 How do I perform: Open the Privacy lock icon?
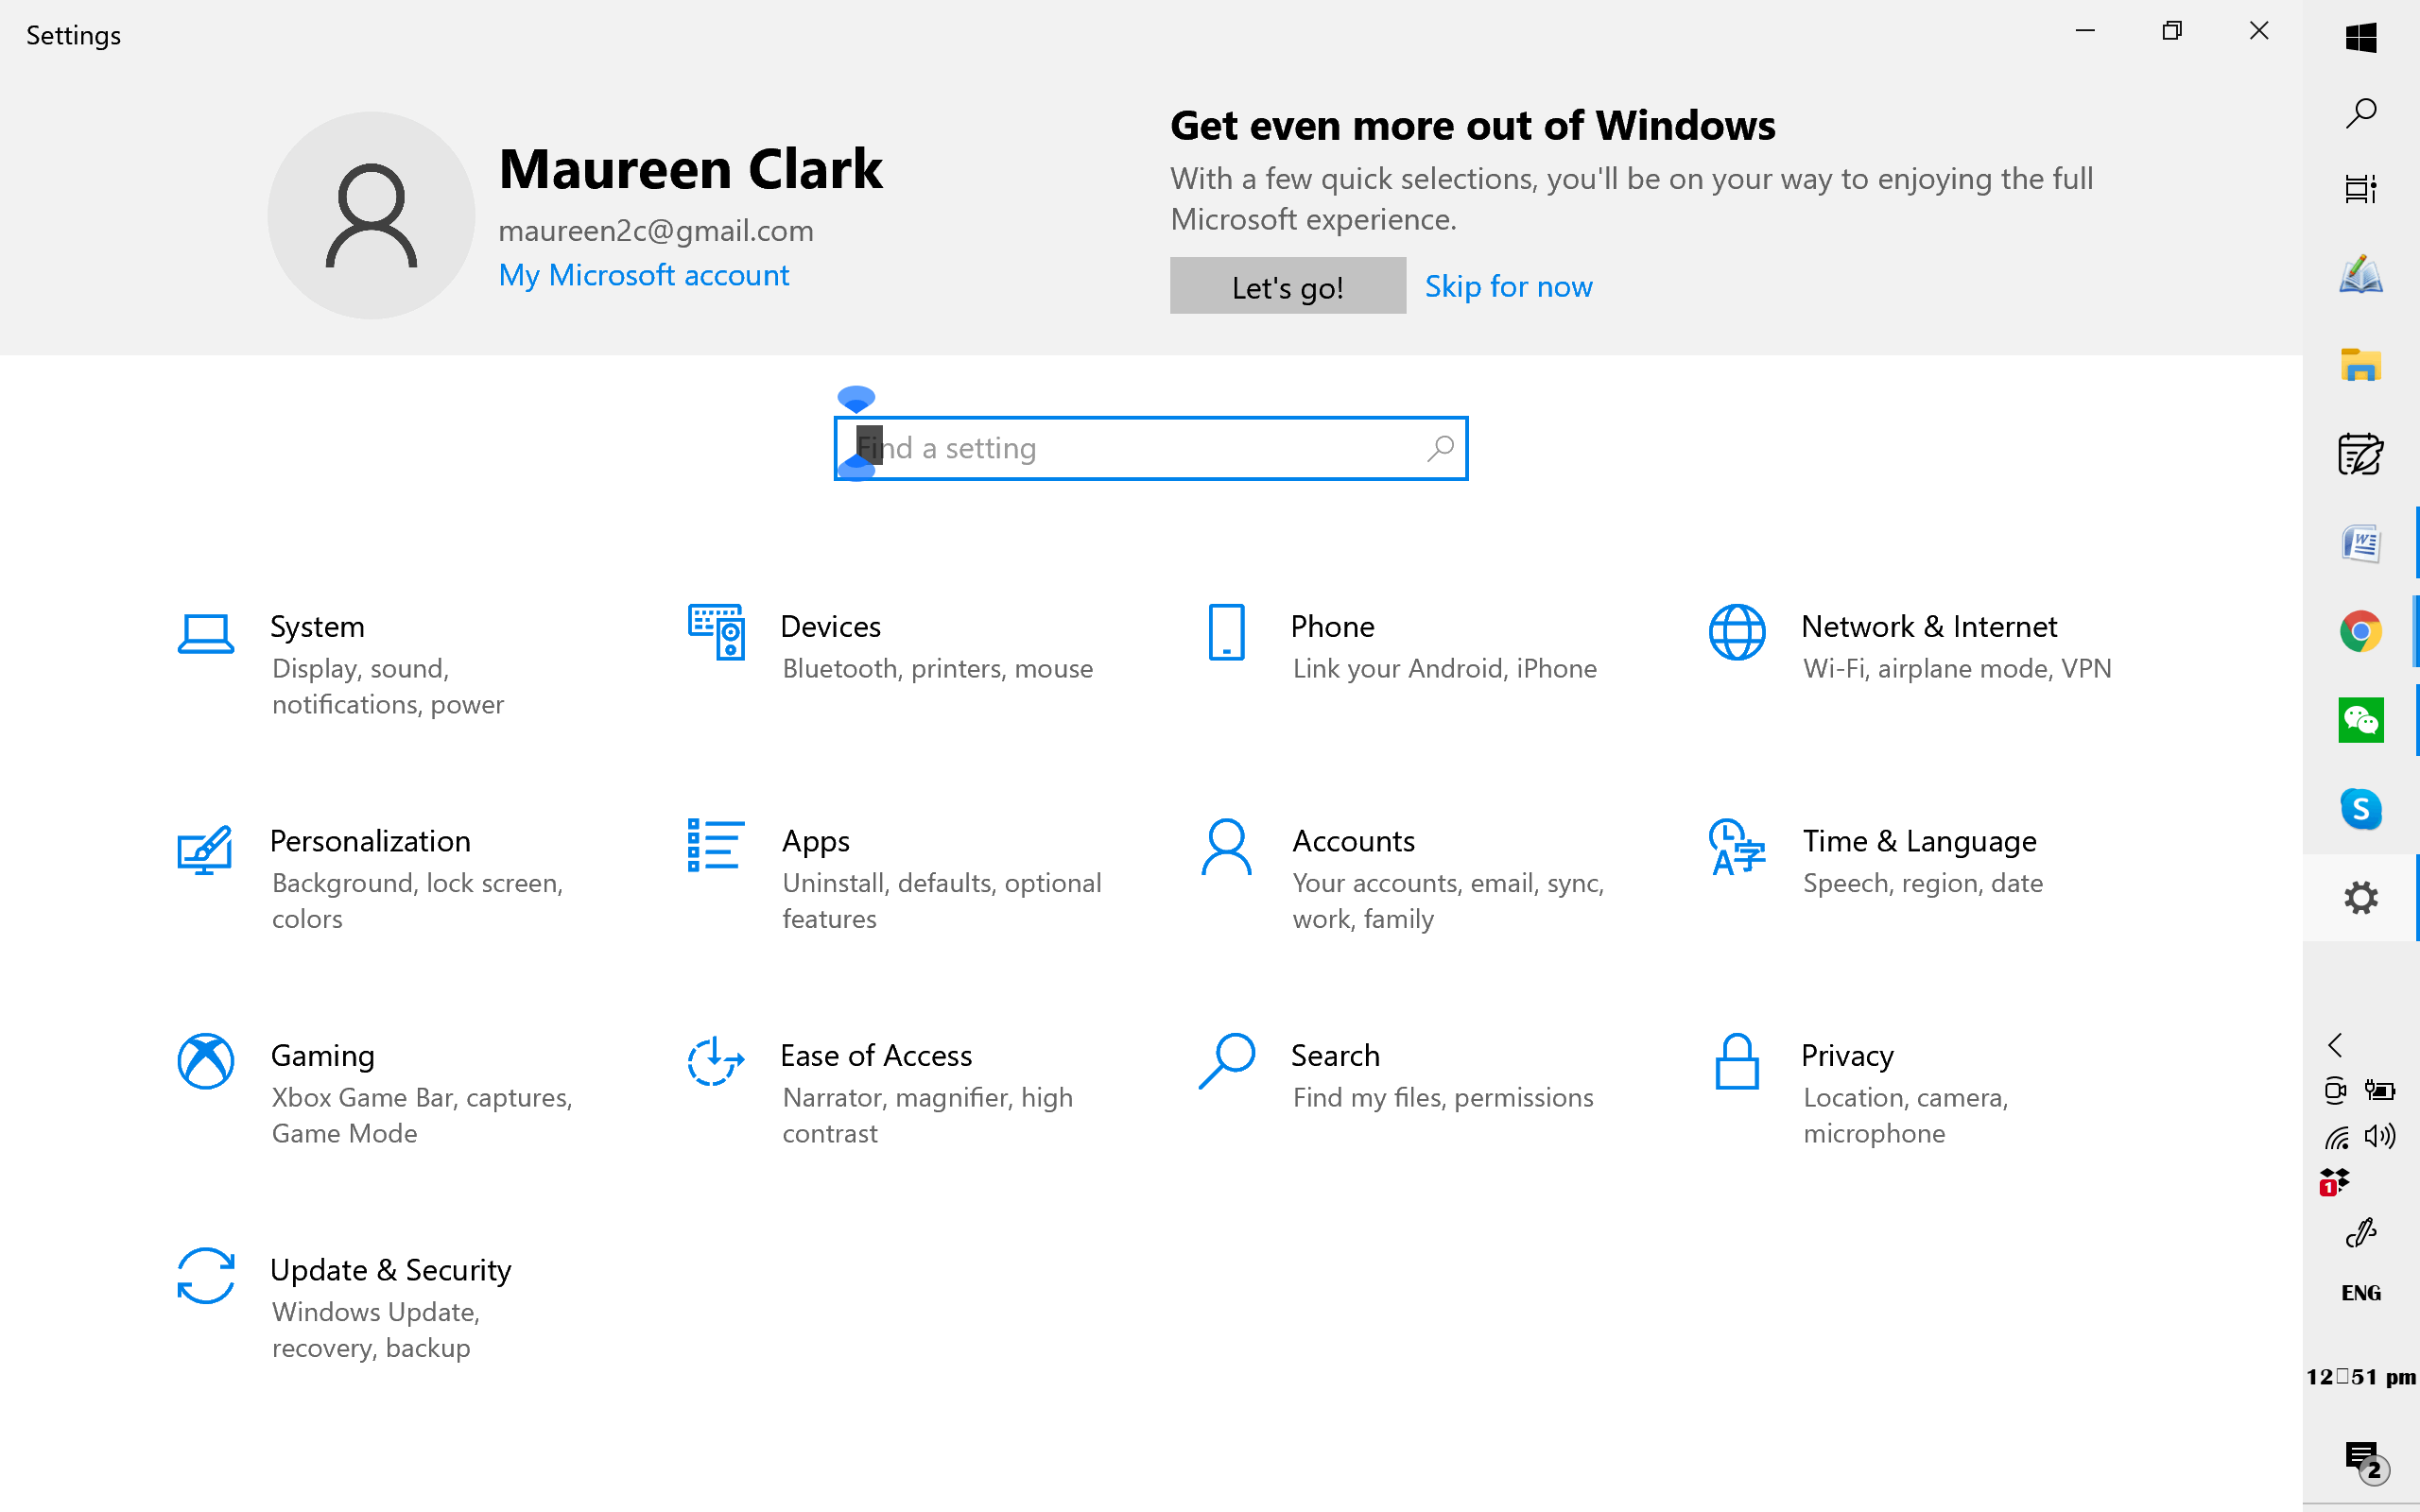point(1737,1061)
